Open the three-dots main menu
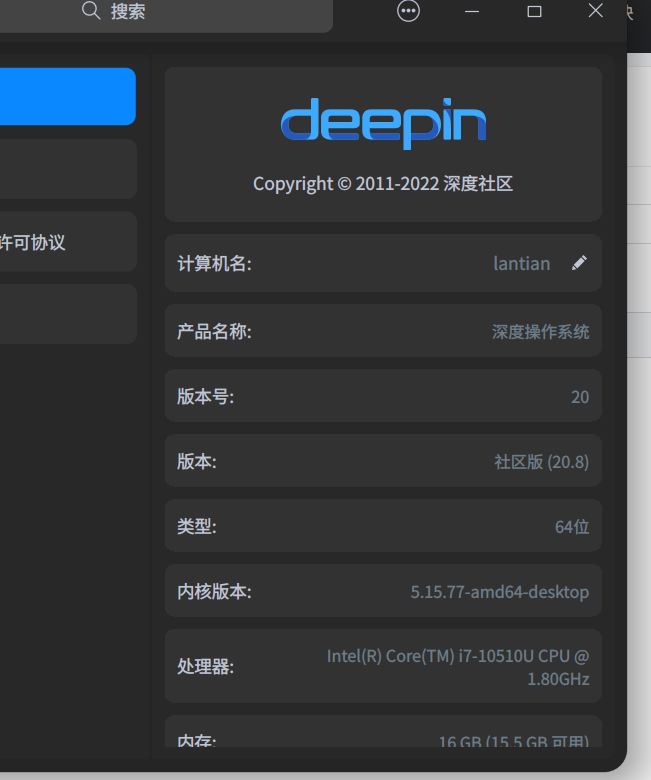 point(408,11)
